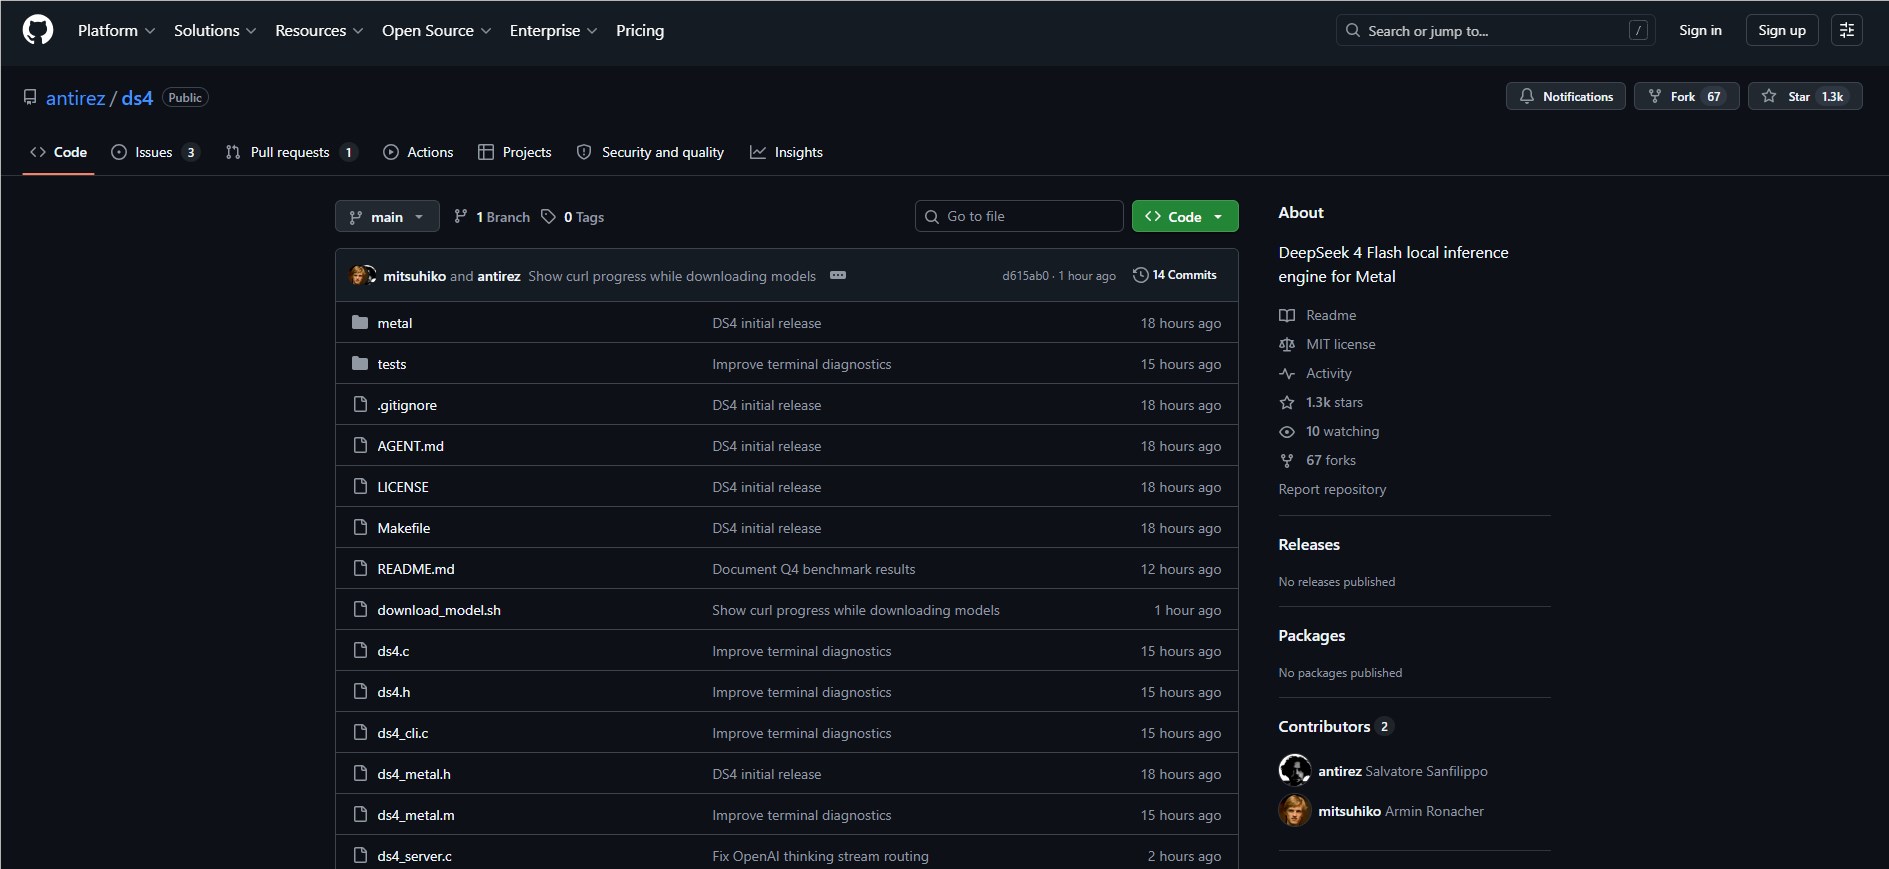Open the ds4.c file

[393, 651]
